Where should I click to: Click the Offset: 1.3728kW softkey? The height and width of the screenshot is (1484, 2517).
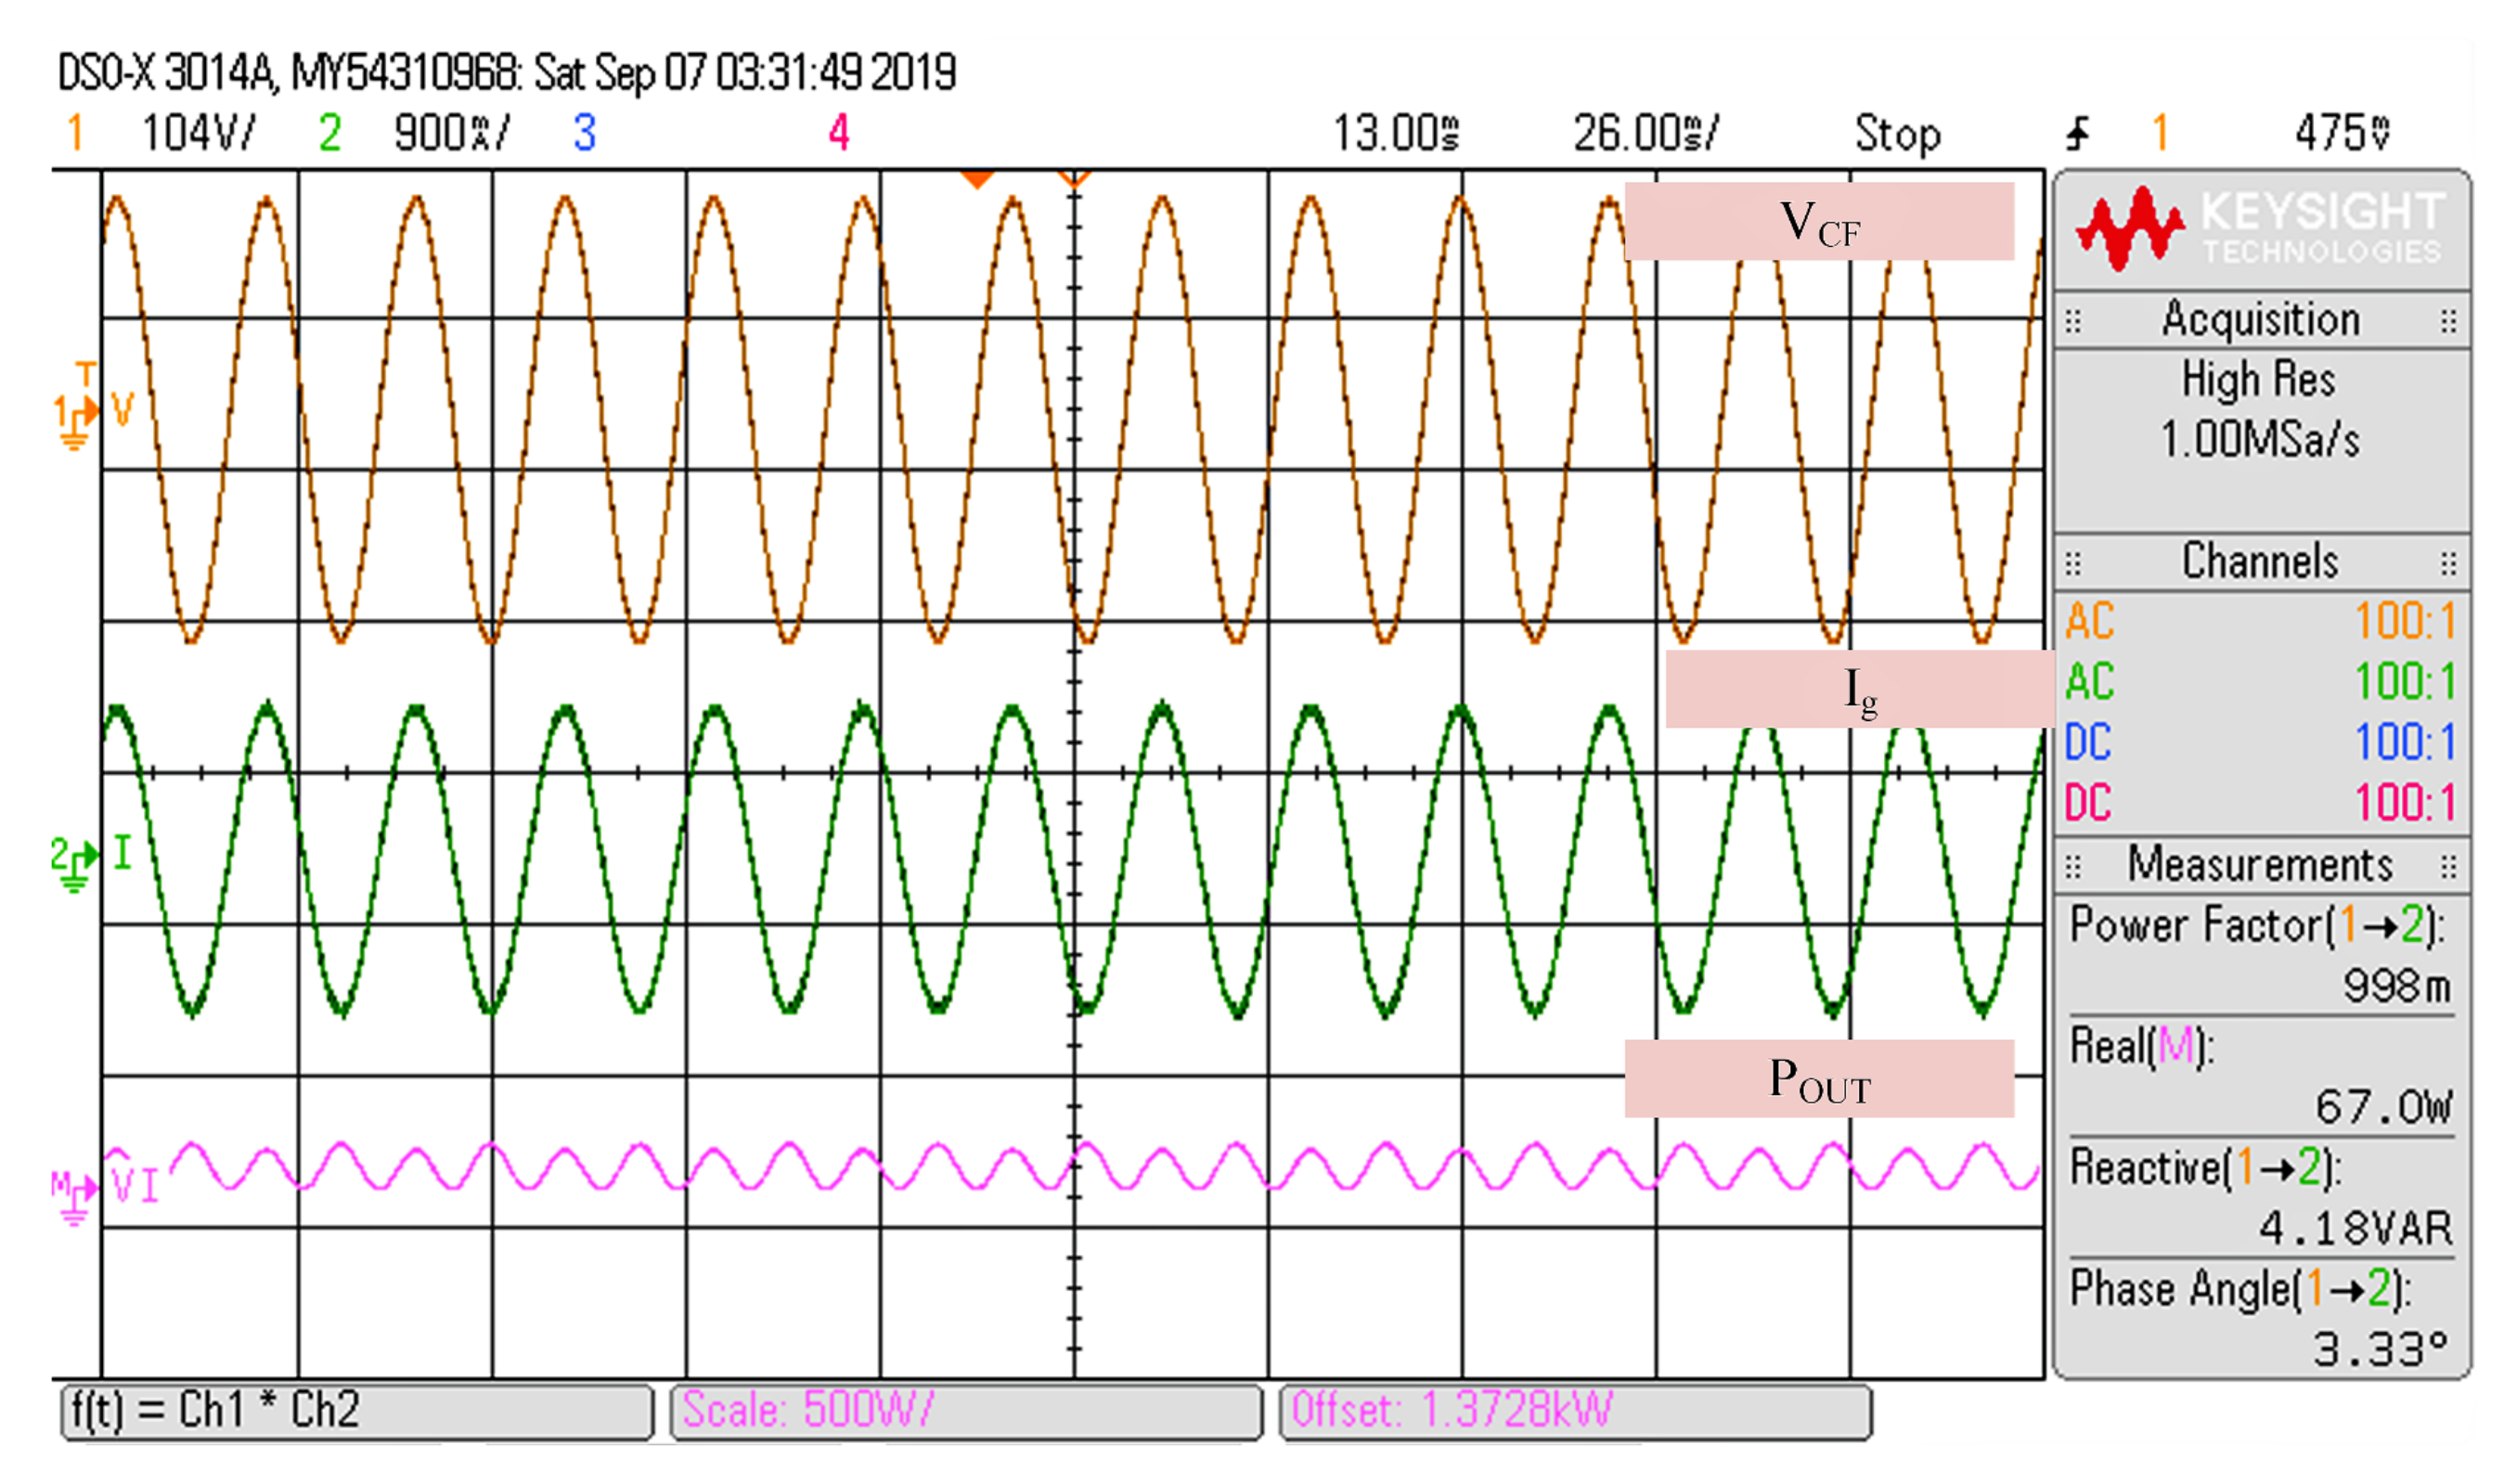pos(1575,1413)
